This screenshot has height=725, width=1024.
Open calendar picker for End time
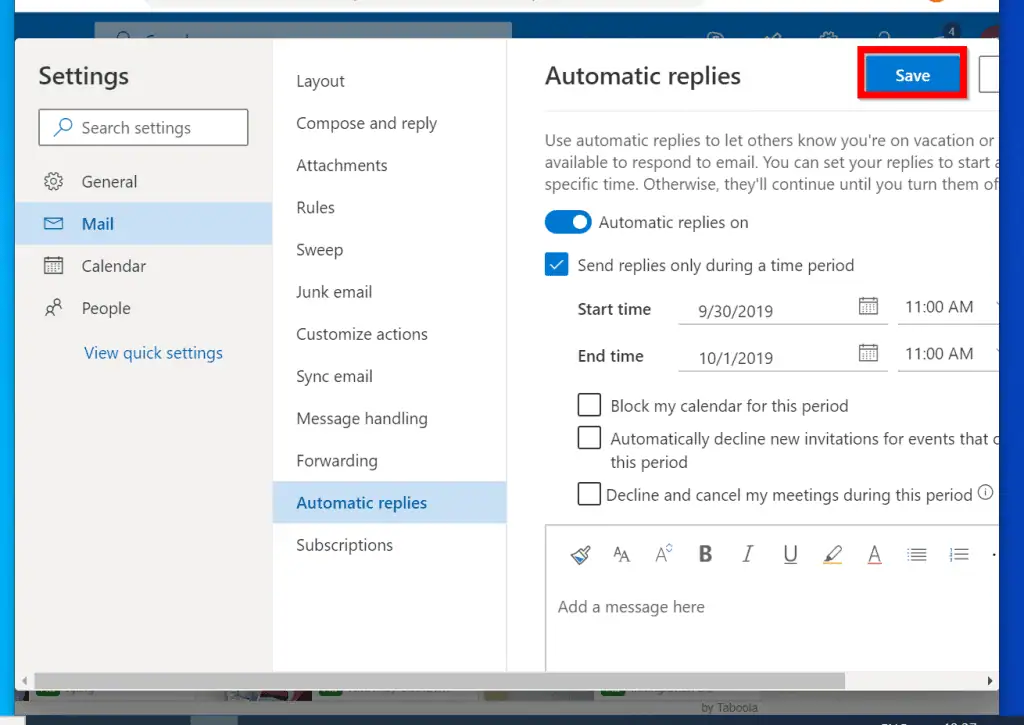coord(868,353)
